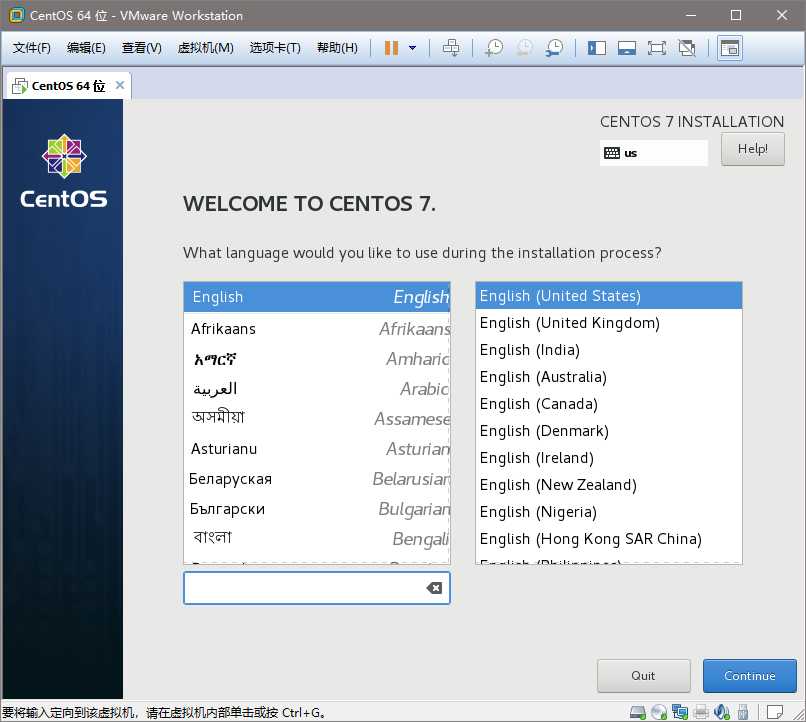Select Belarusian in the language list
Image resolution: width=806 pixels, height=722 pixels.
[x=317, y=479]
